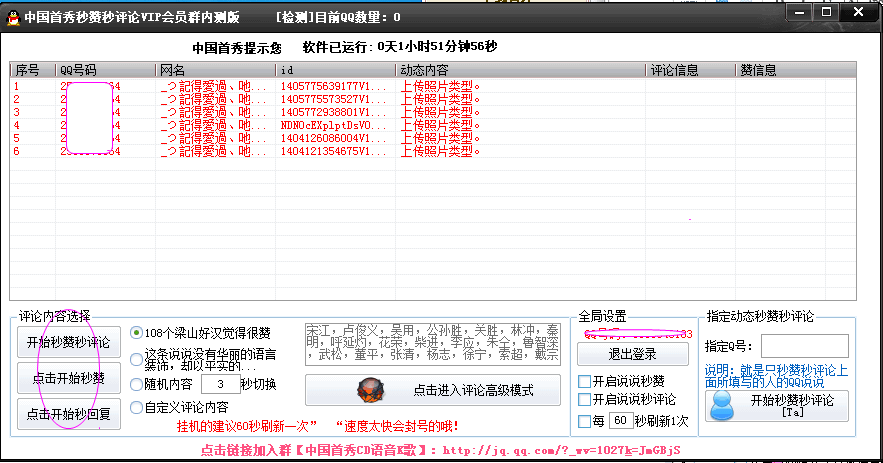Click the 开始秒赞秒评论 button on left
The height and width of the screenshot is (463, 883).
click(69, 342)
